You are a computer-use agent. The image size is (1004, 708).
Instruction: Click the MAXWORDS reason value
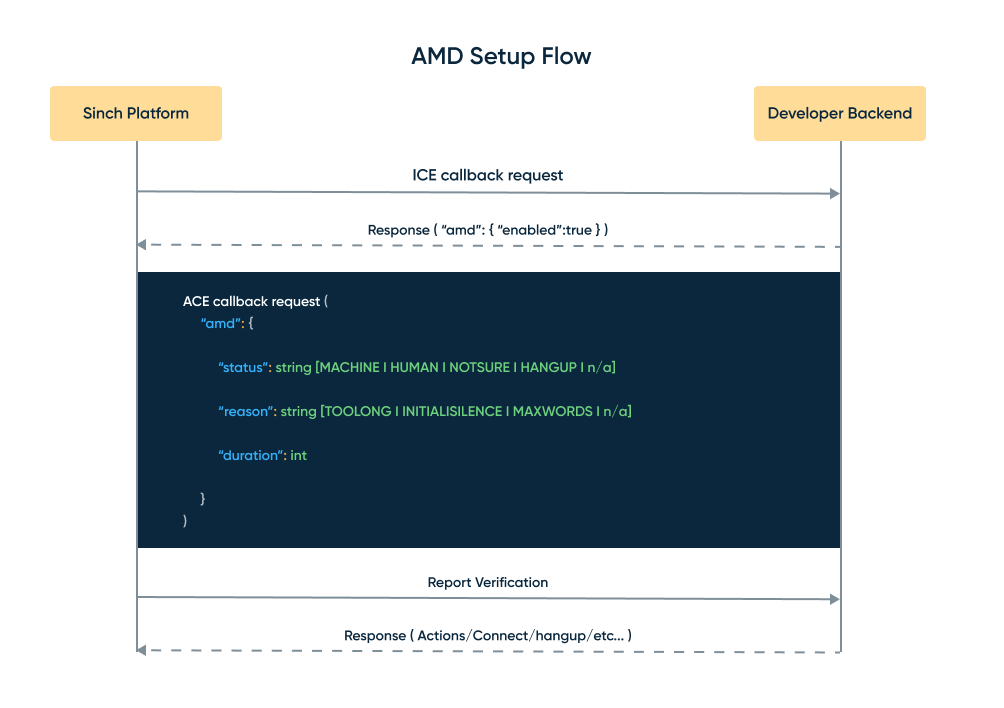[554, 411]
